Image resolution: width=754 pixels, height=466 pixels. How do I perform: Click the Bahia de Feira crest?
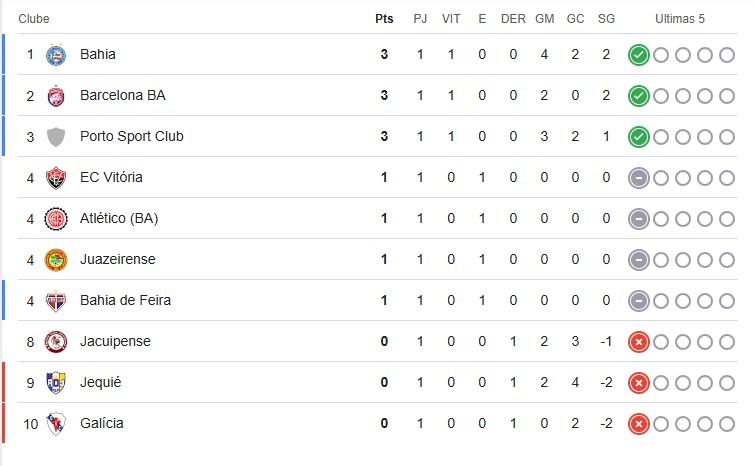[x=56, y=301]
